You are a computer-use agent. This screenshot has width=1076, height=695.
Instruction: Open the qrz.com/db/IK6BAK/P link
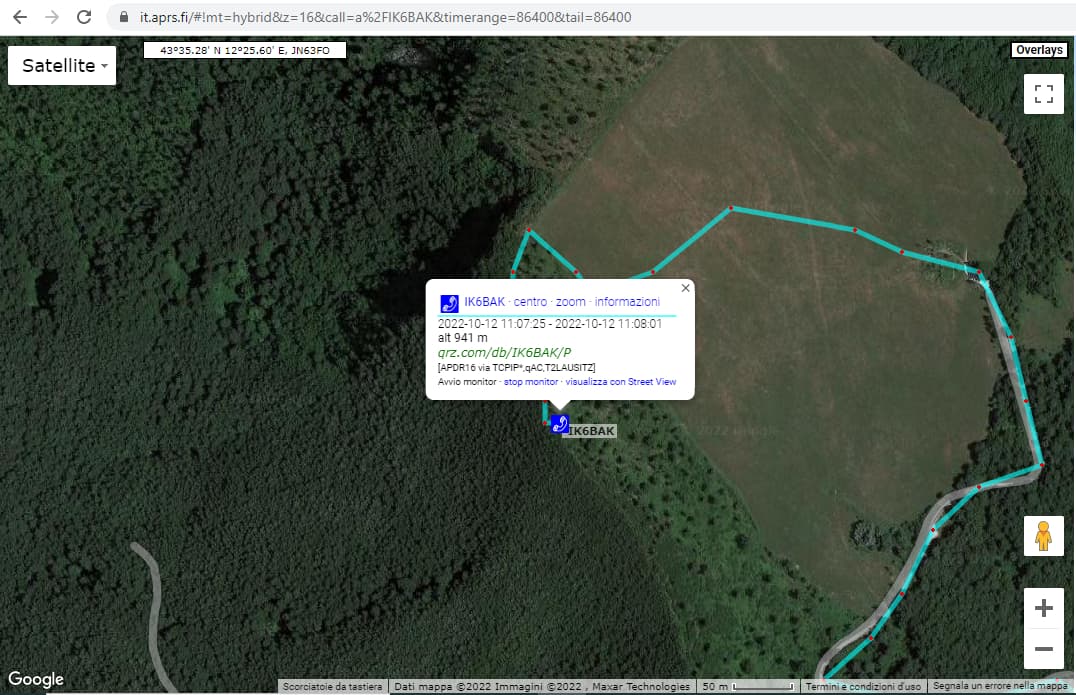pyautogui.click(x=504, y=352)
